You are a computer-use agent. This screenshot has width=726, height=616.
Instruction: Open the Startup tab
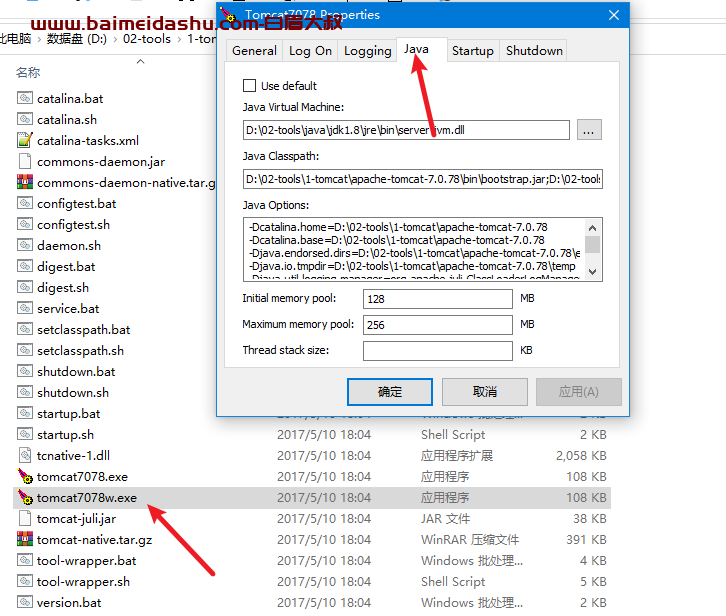[473, 50]
